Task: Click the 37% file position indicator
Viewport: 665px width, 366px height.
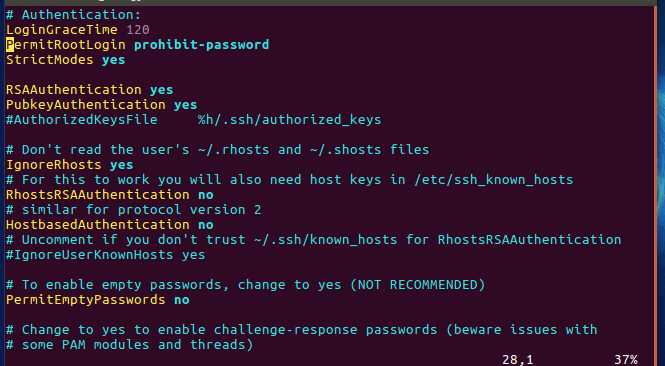Action: tap(626, 360)
